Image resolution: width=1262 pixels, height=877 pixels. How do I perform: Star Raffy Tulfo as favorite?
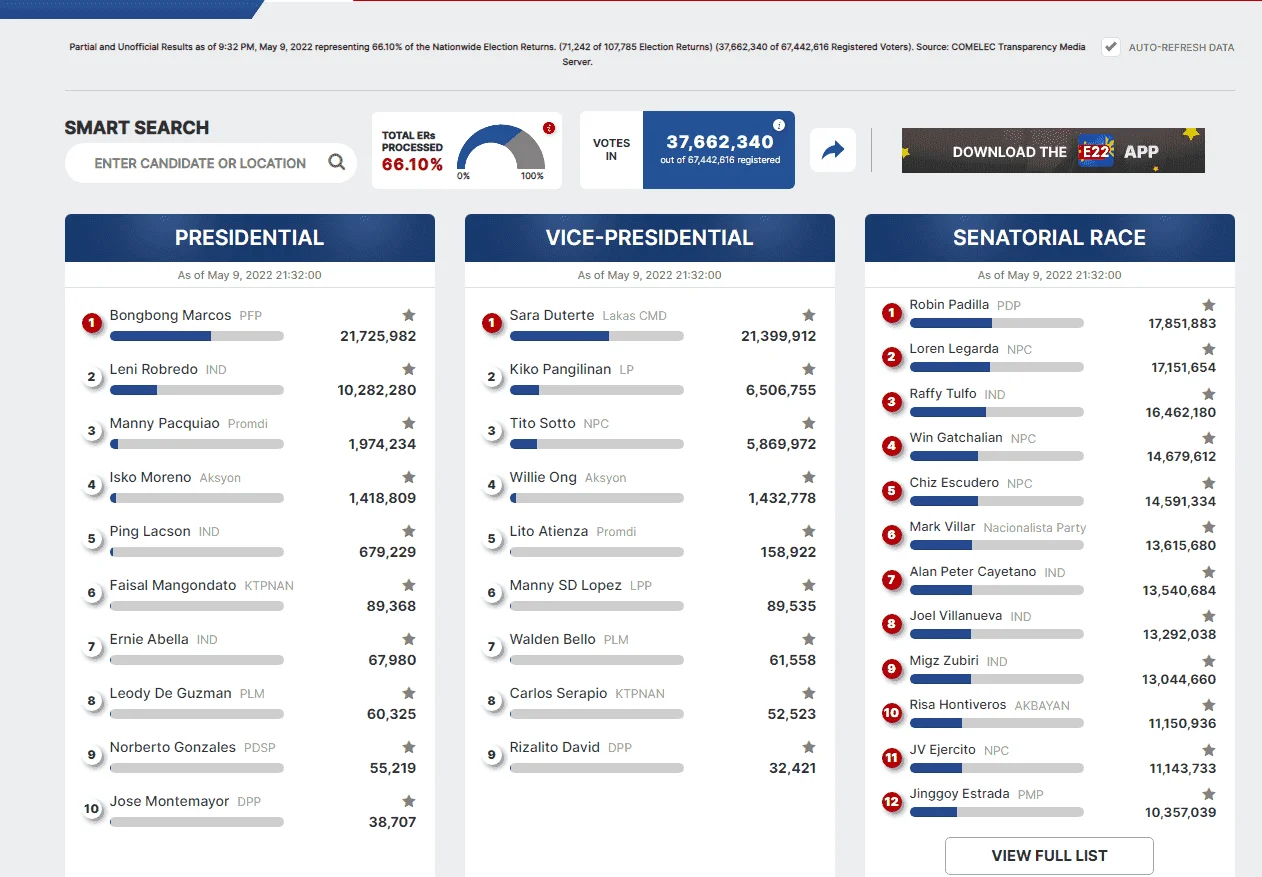tap(1209, 394)
